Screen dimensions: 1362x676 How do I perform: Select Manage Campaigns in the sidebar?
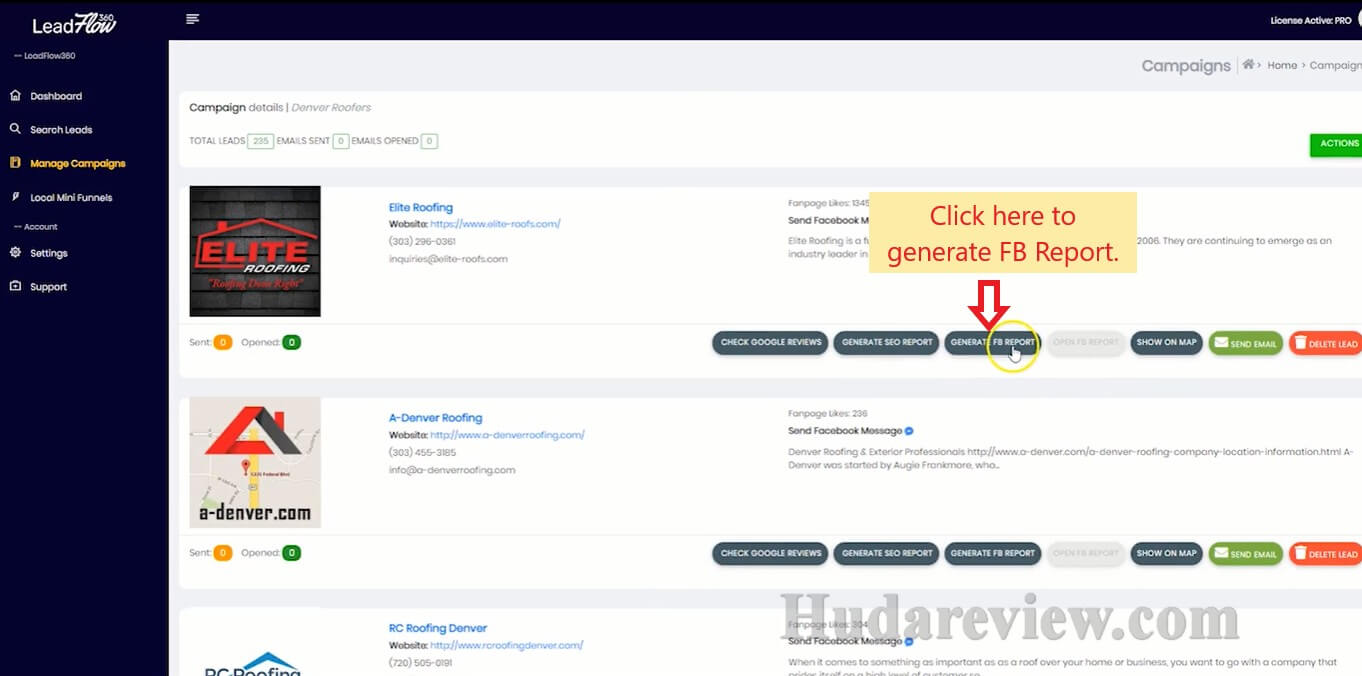(78, 163)
